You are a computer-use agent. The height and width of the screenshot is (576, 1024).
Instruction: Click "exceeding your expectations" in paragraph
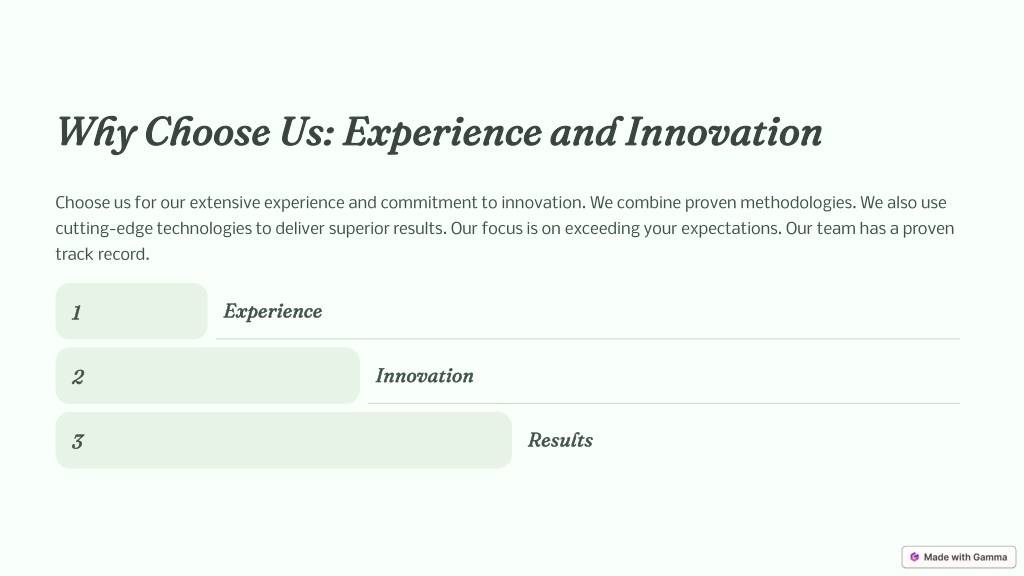672,229
